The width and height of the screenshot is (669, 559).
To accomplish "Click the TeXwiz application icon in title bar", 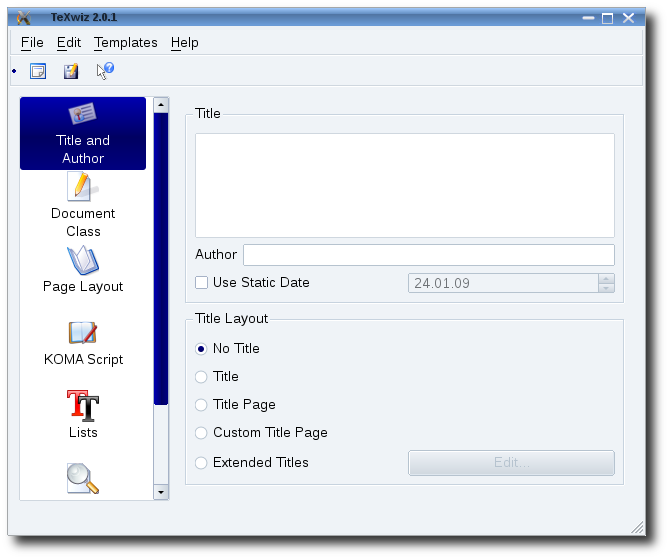I will coord(23,17).
